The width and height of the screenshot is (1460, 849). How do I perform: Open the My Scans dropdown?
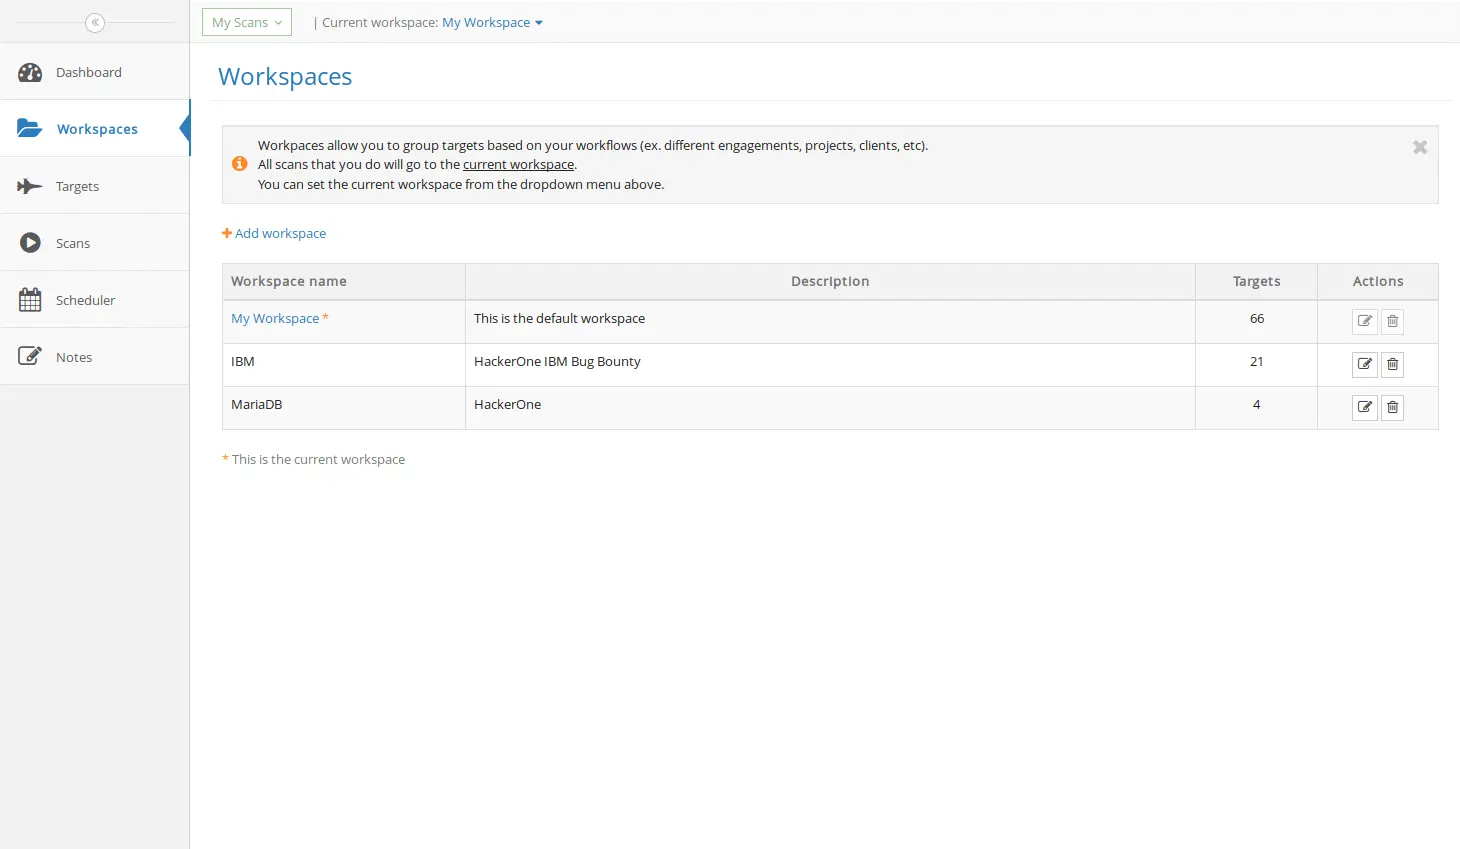click(246, 21)
